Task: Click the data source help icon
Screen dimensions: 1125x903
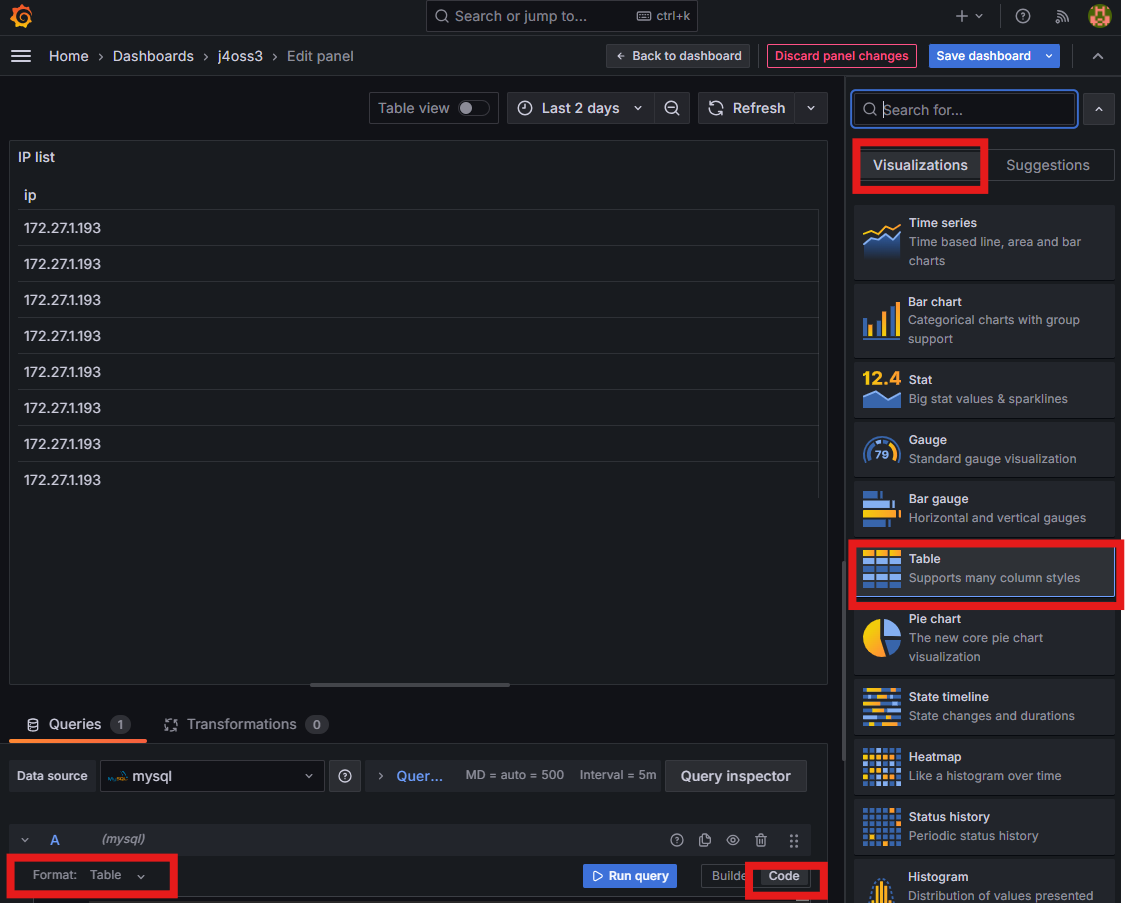Action: [345, 776]
